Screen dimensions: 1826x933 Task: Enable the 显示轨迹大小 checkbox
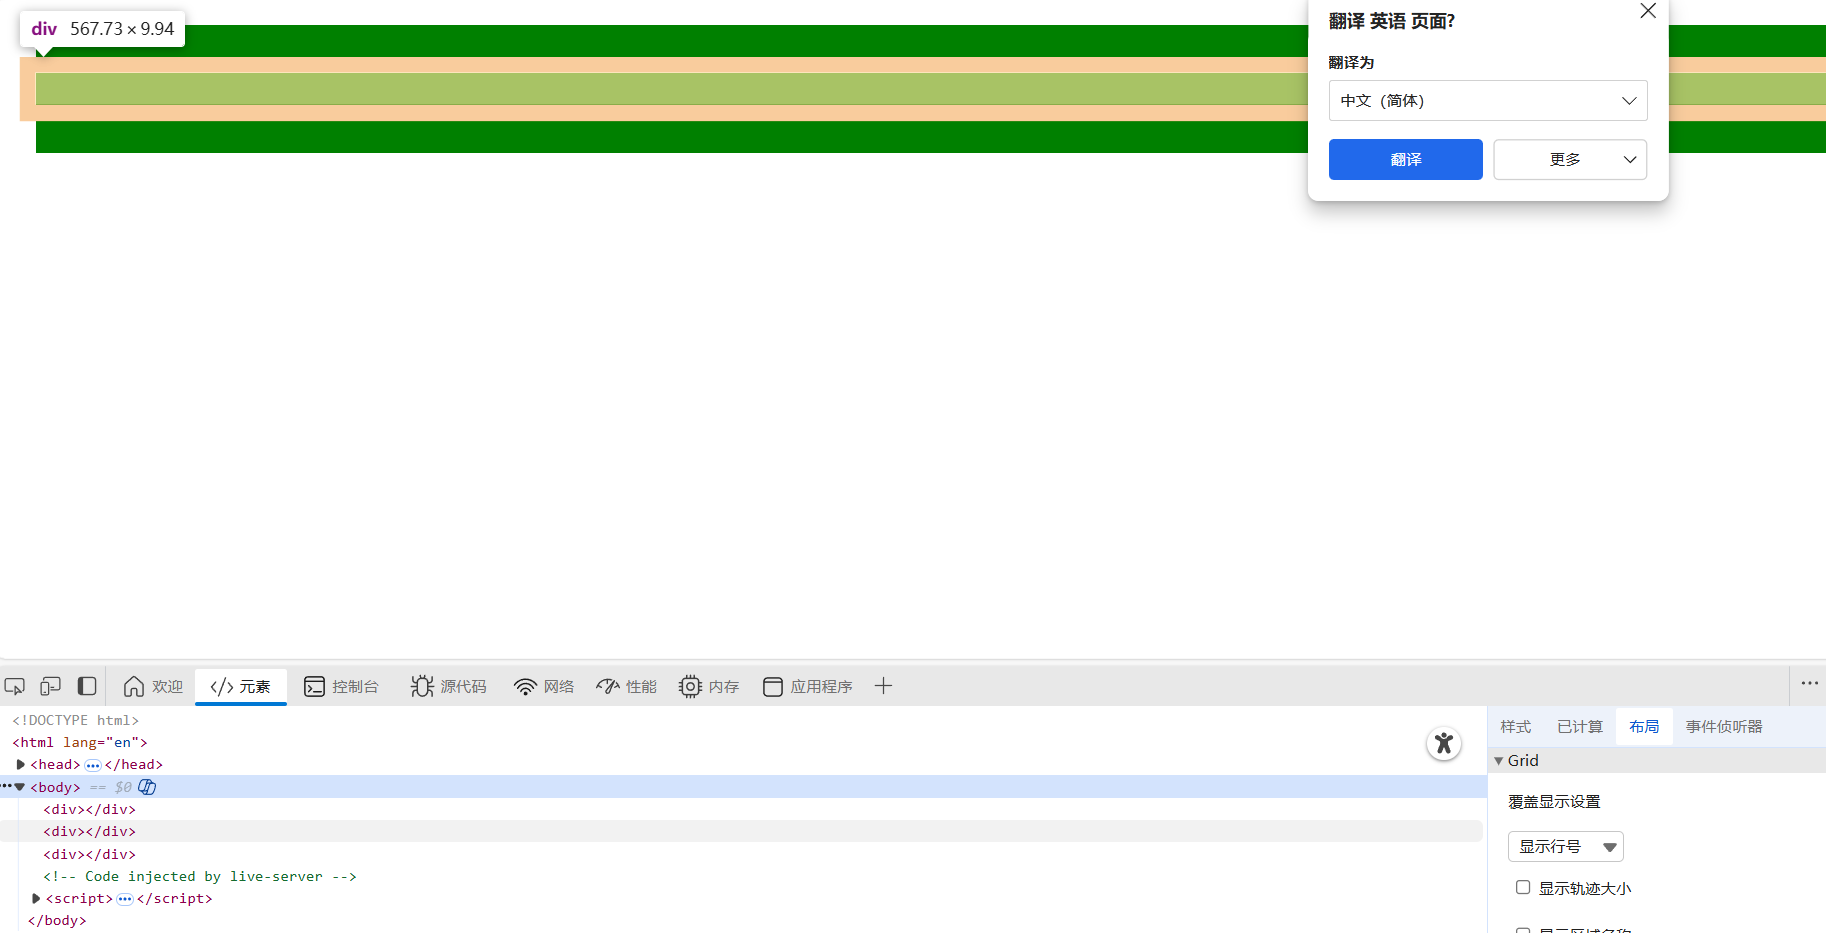[x=1523, y=887]
